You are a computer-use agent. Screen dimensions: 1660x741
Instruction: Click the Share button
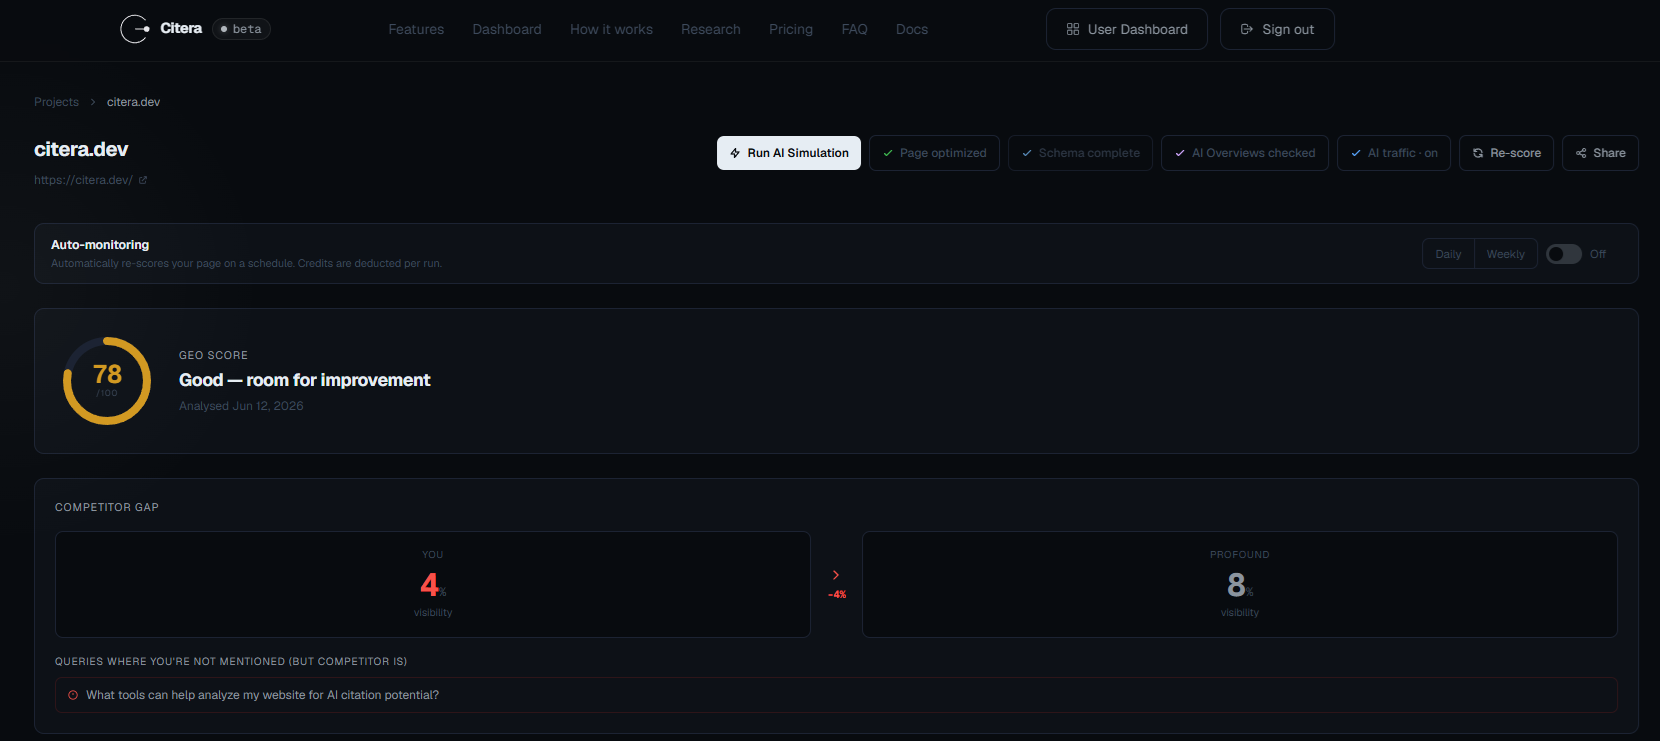(1600, 153)
